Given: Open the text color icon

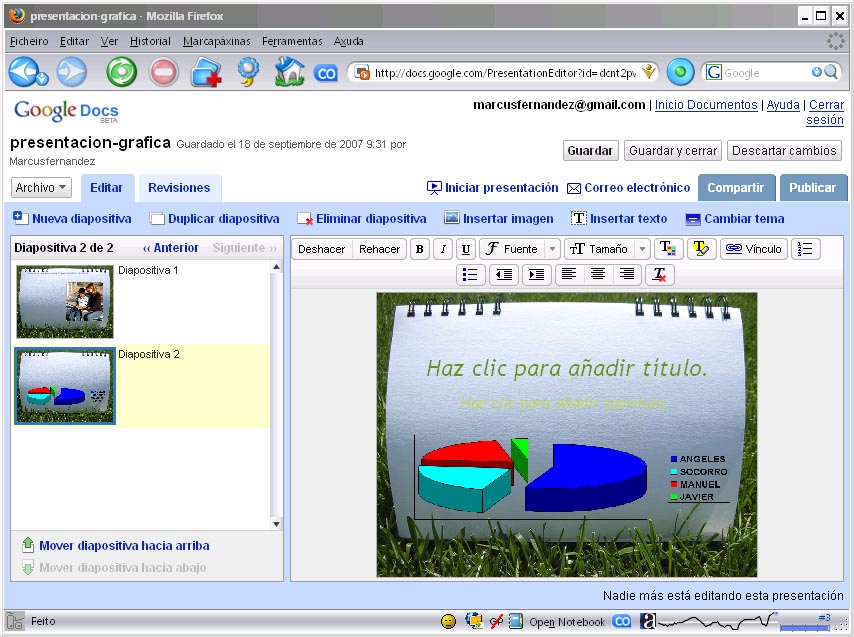Looking at the screenshot, I should [x=668, y=249].
